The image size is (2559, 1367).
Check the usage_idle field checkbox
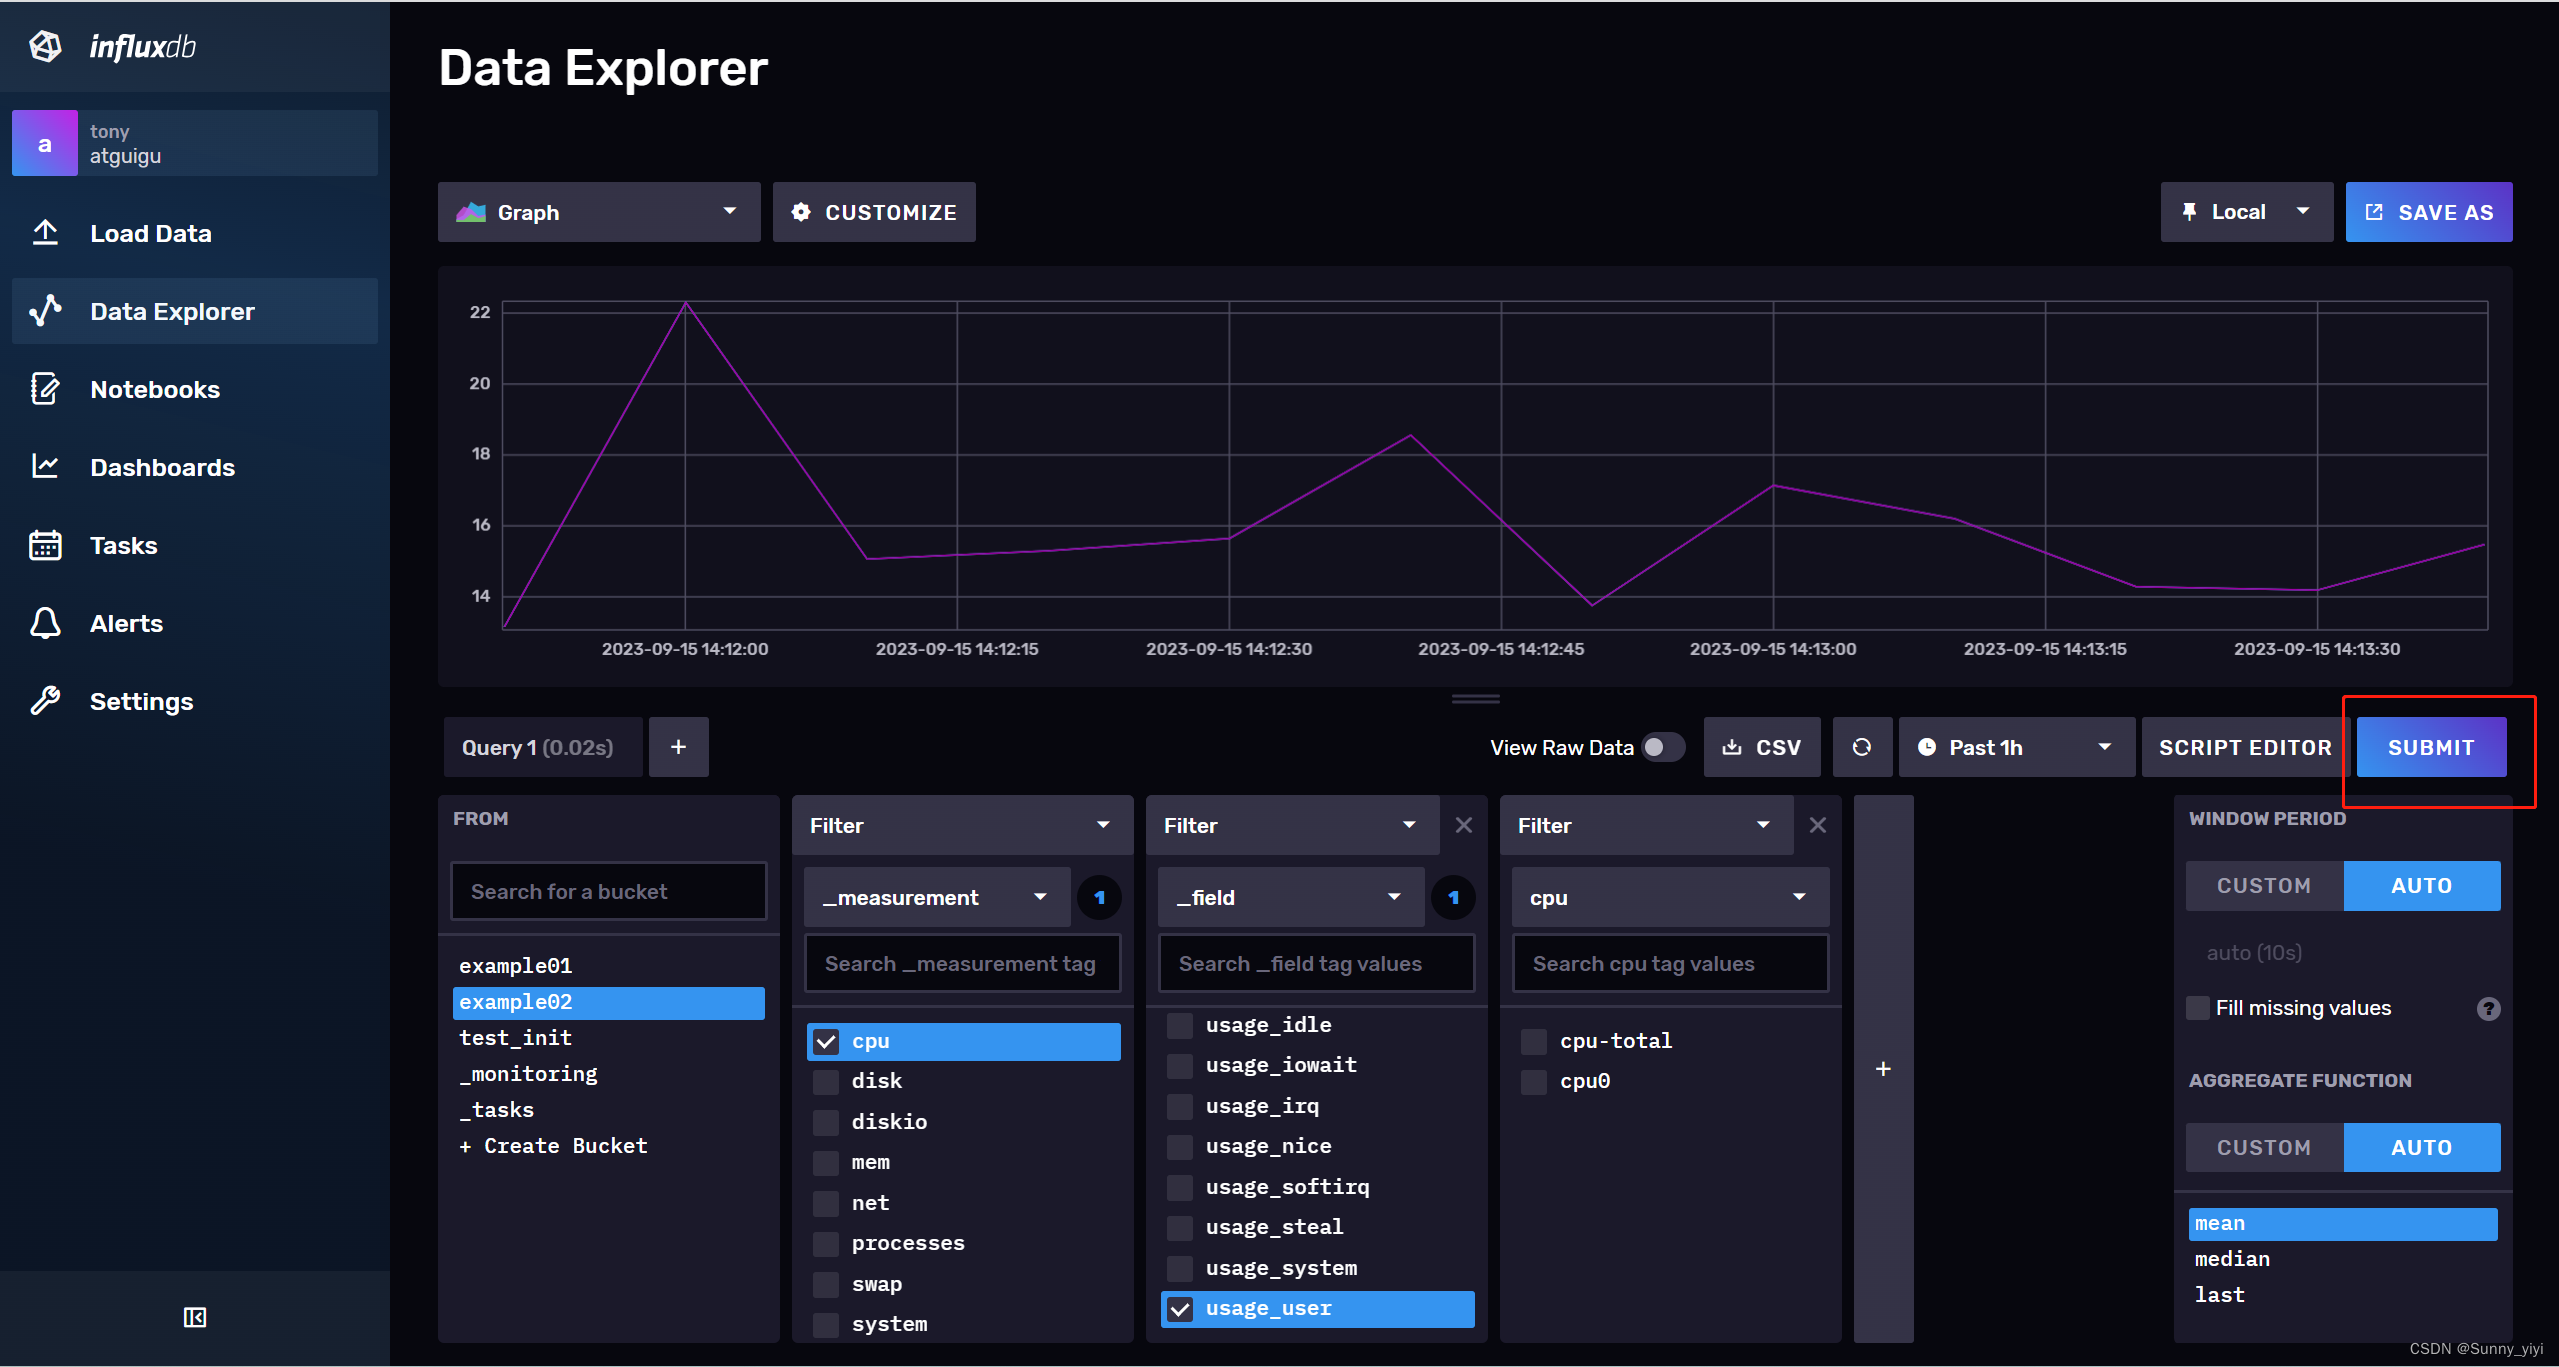point(1180,1025)
